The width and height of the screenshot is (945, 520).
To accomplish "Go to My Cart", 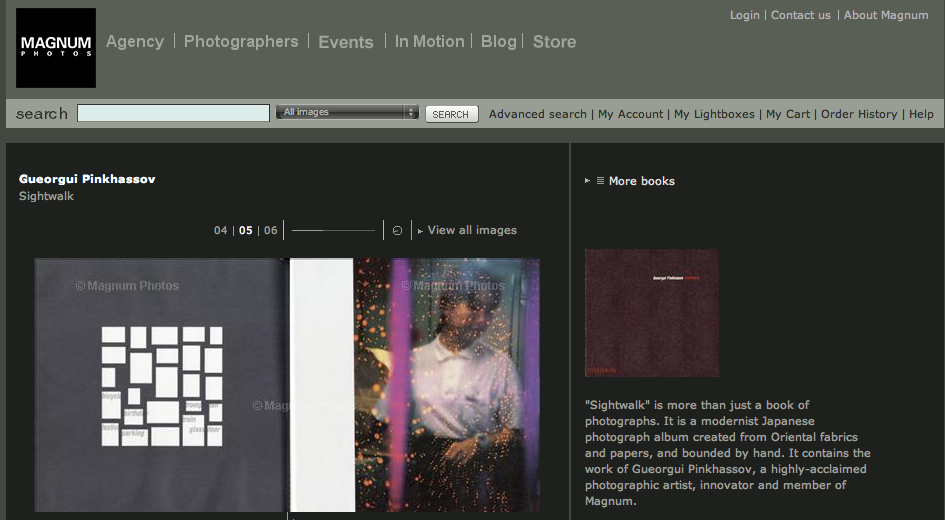I will (788, 114).
